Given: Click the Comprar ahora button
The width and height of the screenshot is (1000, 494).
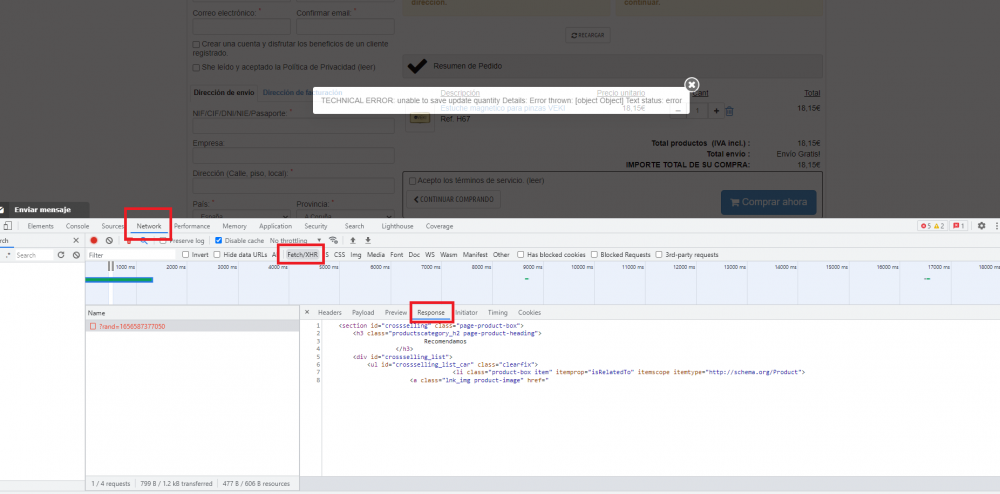Looking at the screenshot, I should [x=768, y=202].
